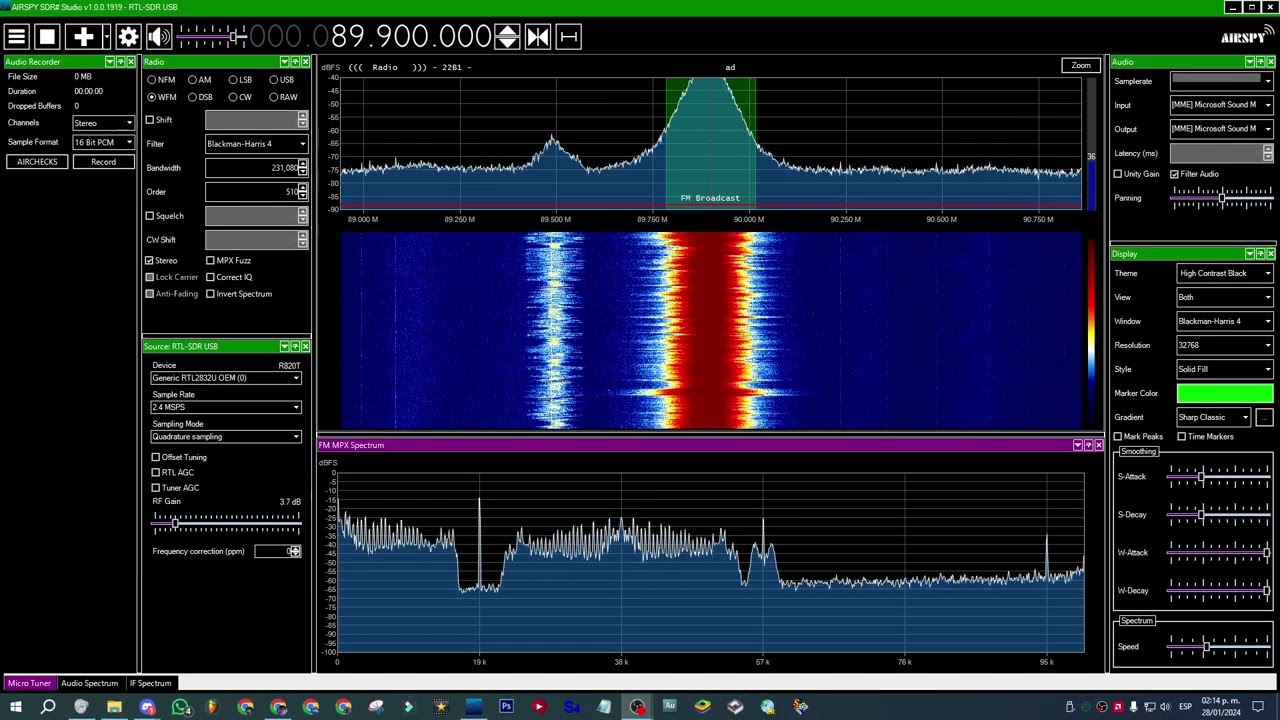Click the Record button

(x=103, y=162)
